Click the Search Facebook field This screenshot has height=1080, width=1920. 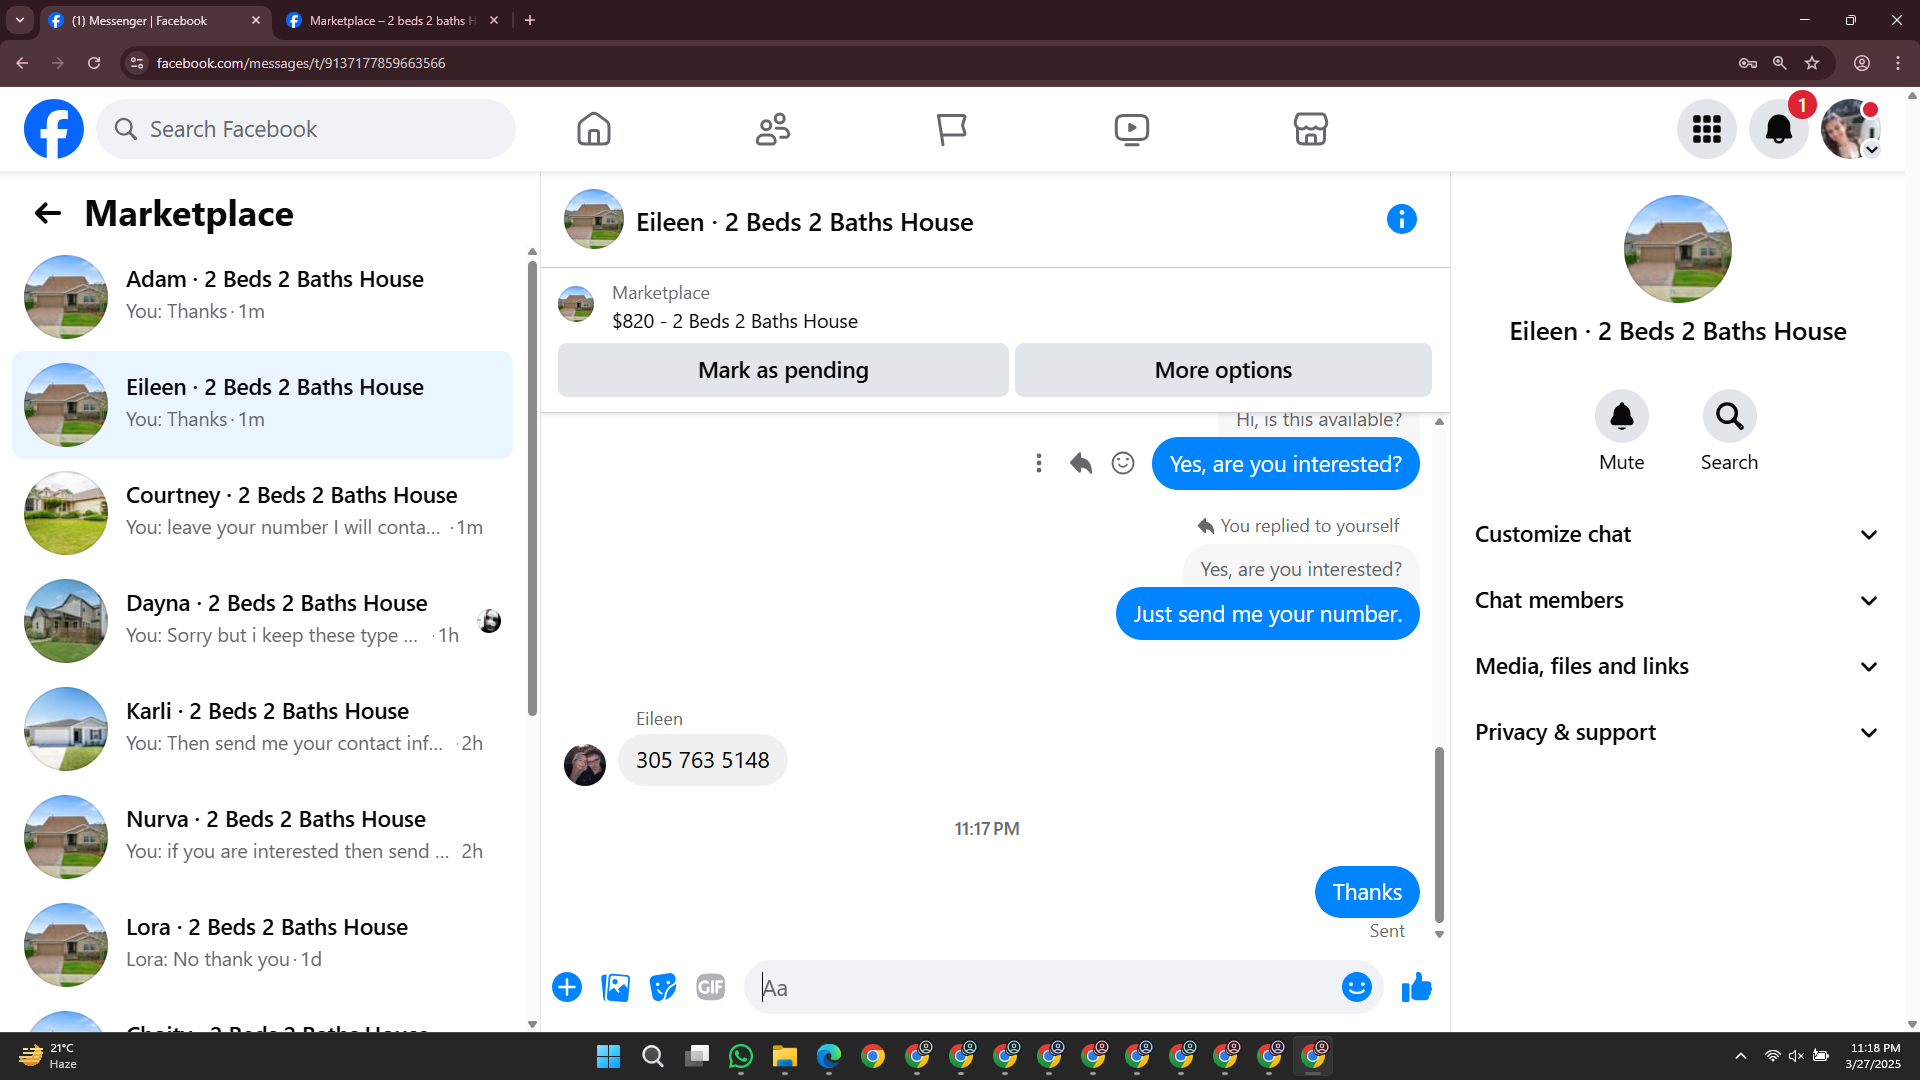coord(306,129)
